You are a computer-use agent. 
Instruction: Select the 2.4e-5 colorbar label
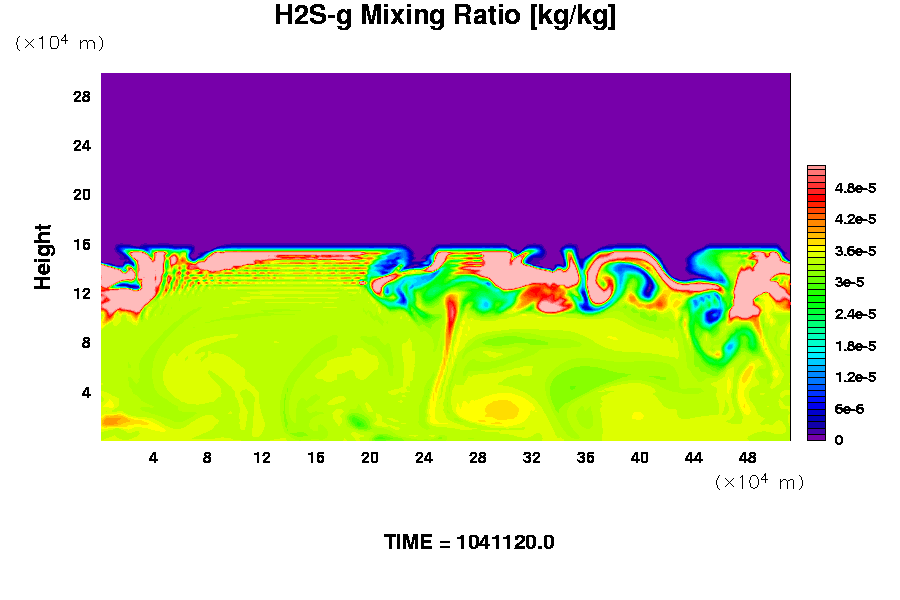(x=855, y=314)
